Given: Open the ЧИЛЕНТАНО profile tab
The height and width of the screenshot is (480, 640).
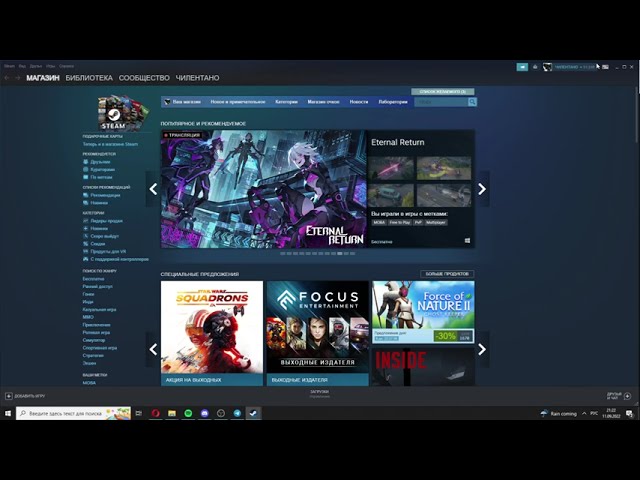Looking at the screenshot, I should [x=198, y=78].
